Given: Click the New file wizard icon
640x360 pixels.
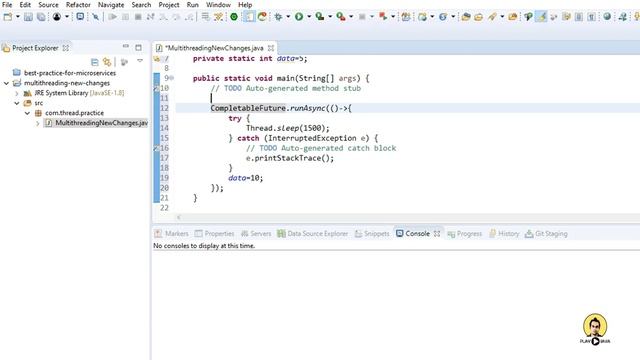Looking at the screenshot, I should [8, 17].
